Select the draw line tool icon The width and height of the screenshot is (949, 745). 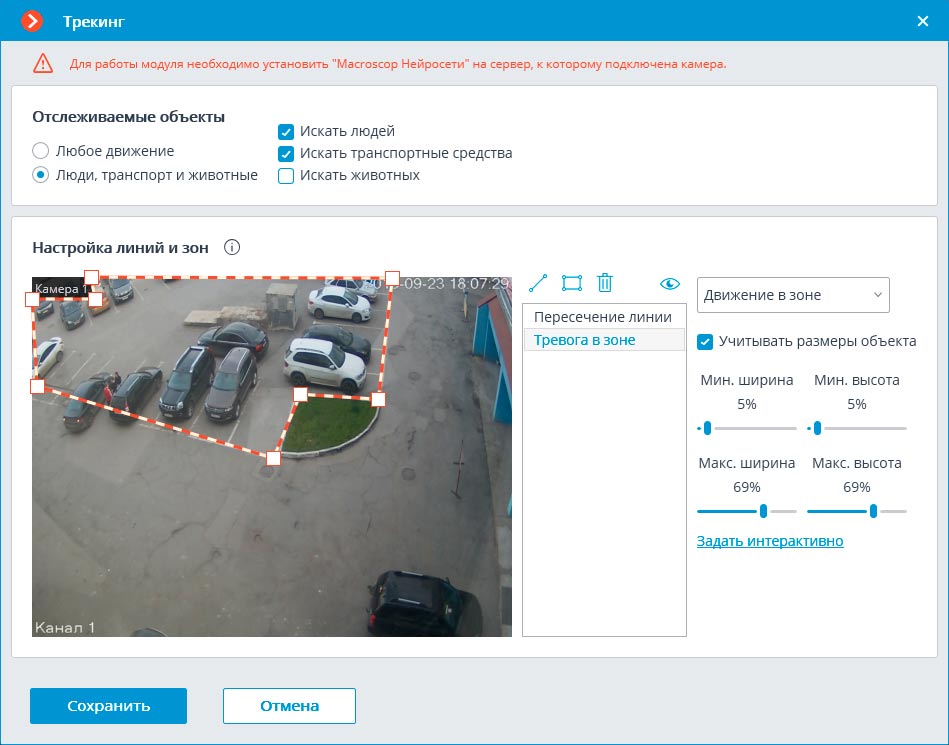(538, 283)
